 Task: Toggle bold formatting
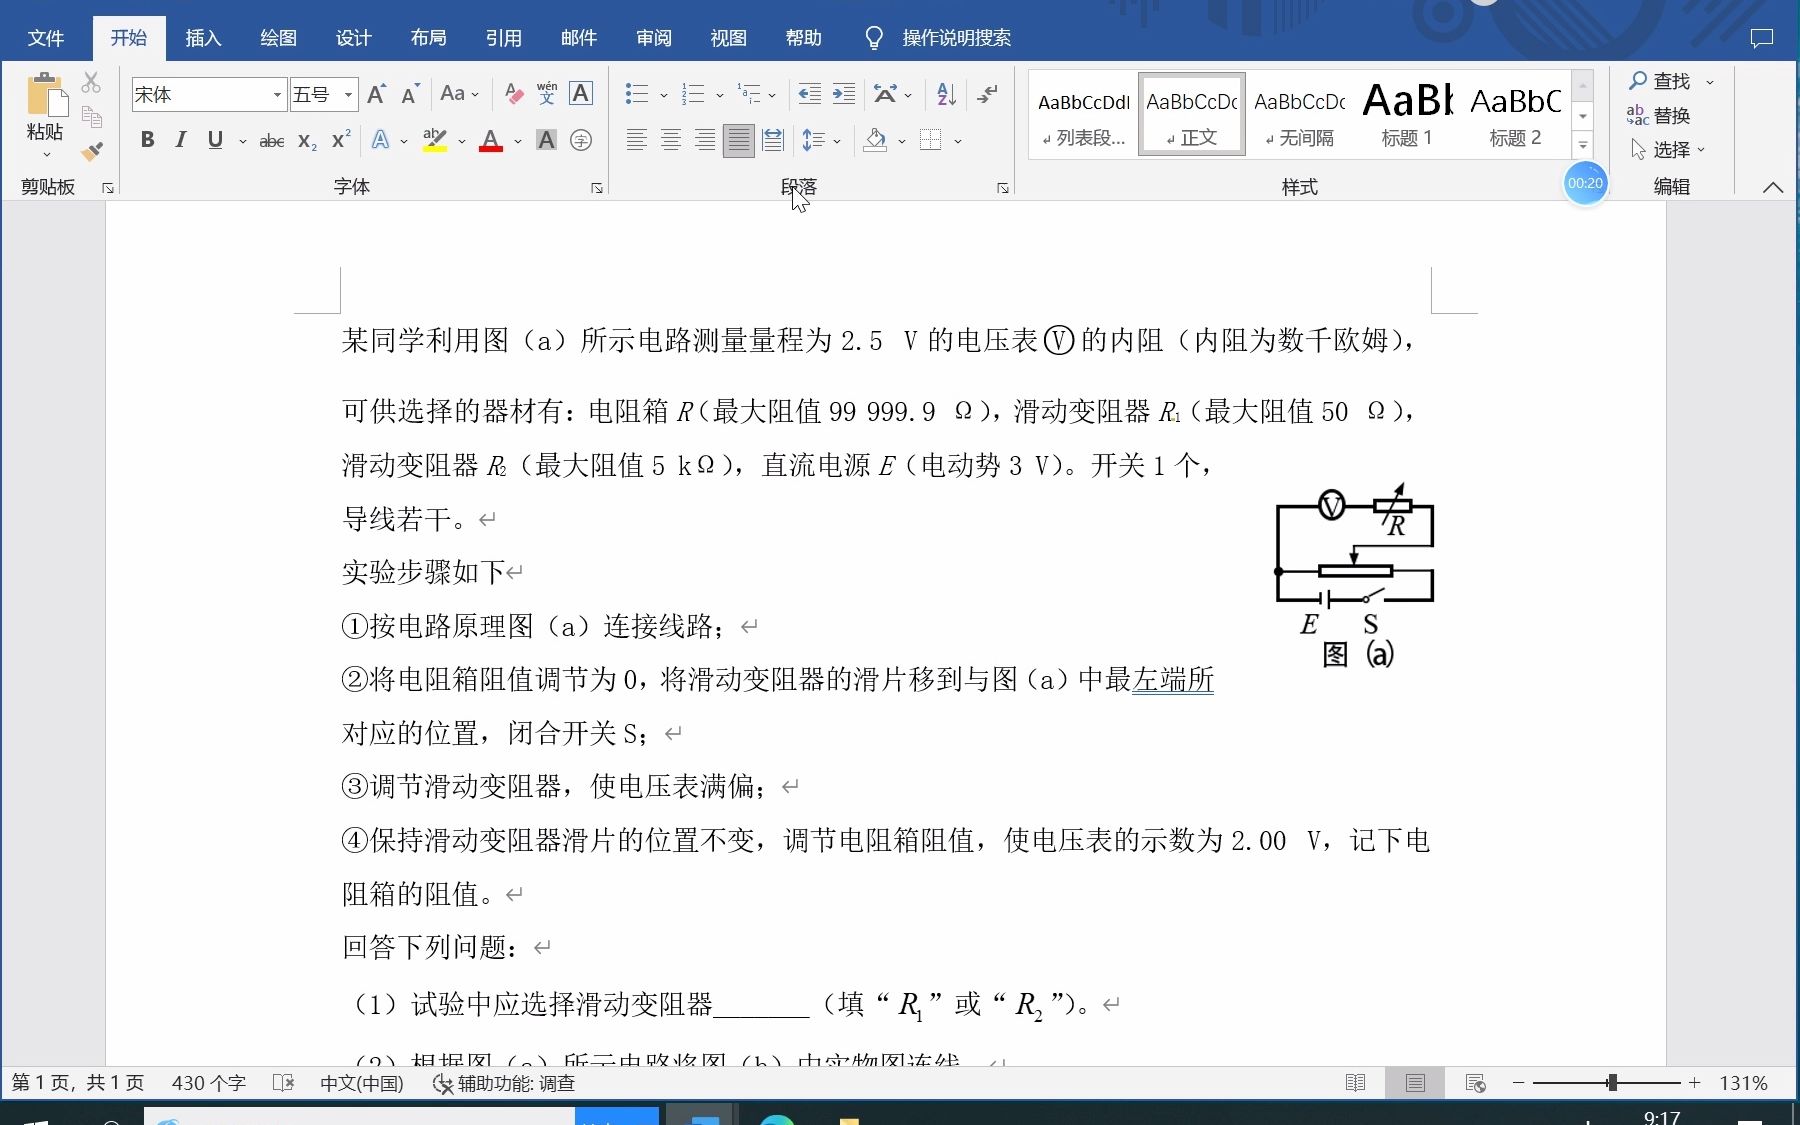[x=147, y=140]
